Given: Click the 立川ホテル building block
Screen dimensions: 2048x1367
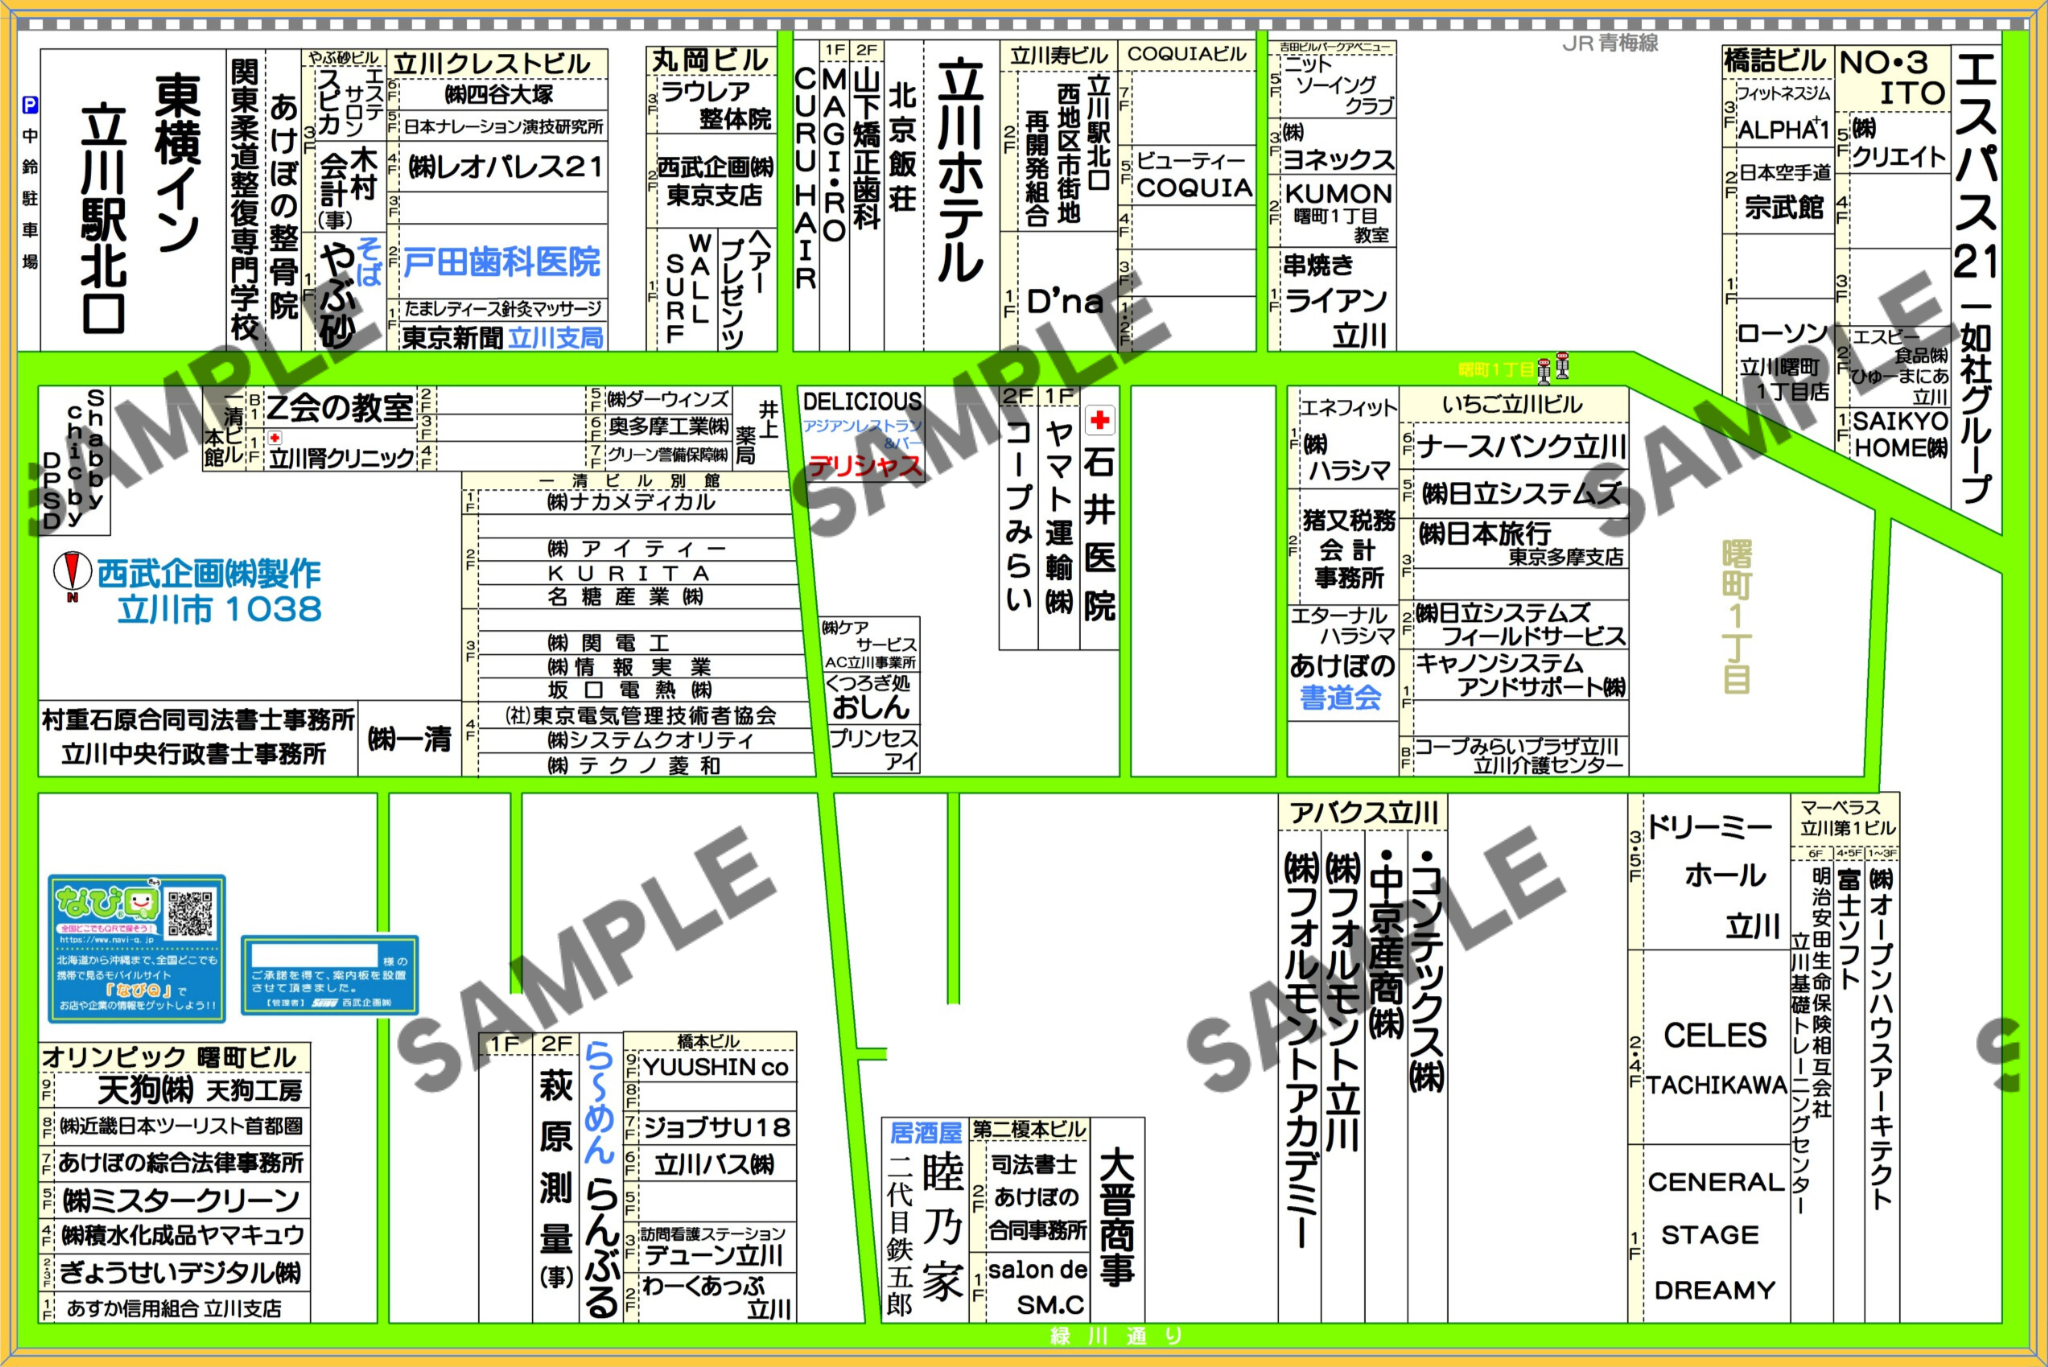Looking at the screenshot, I should (x=961, y=170).
